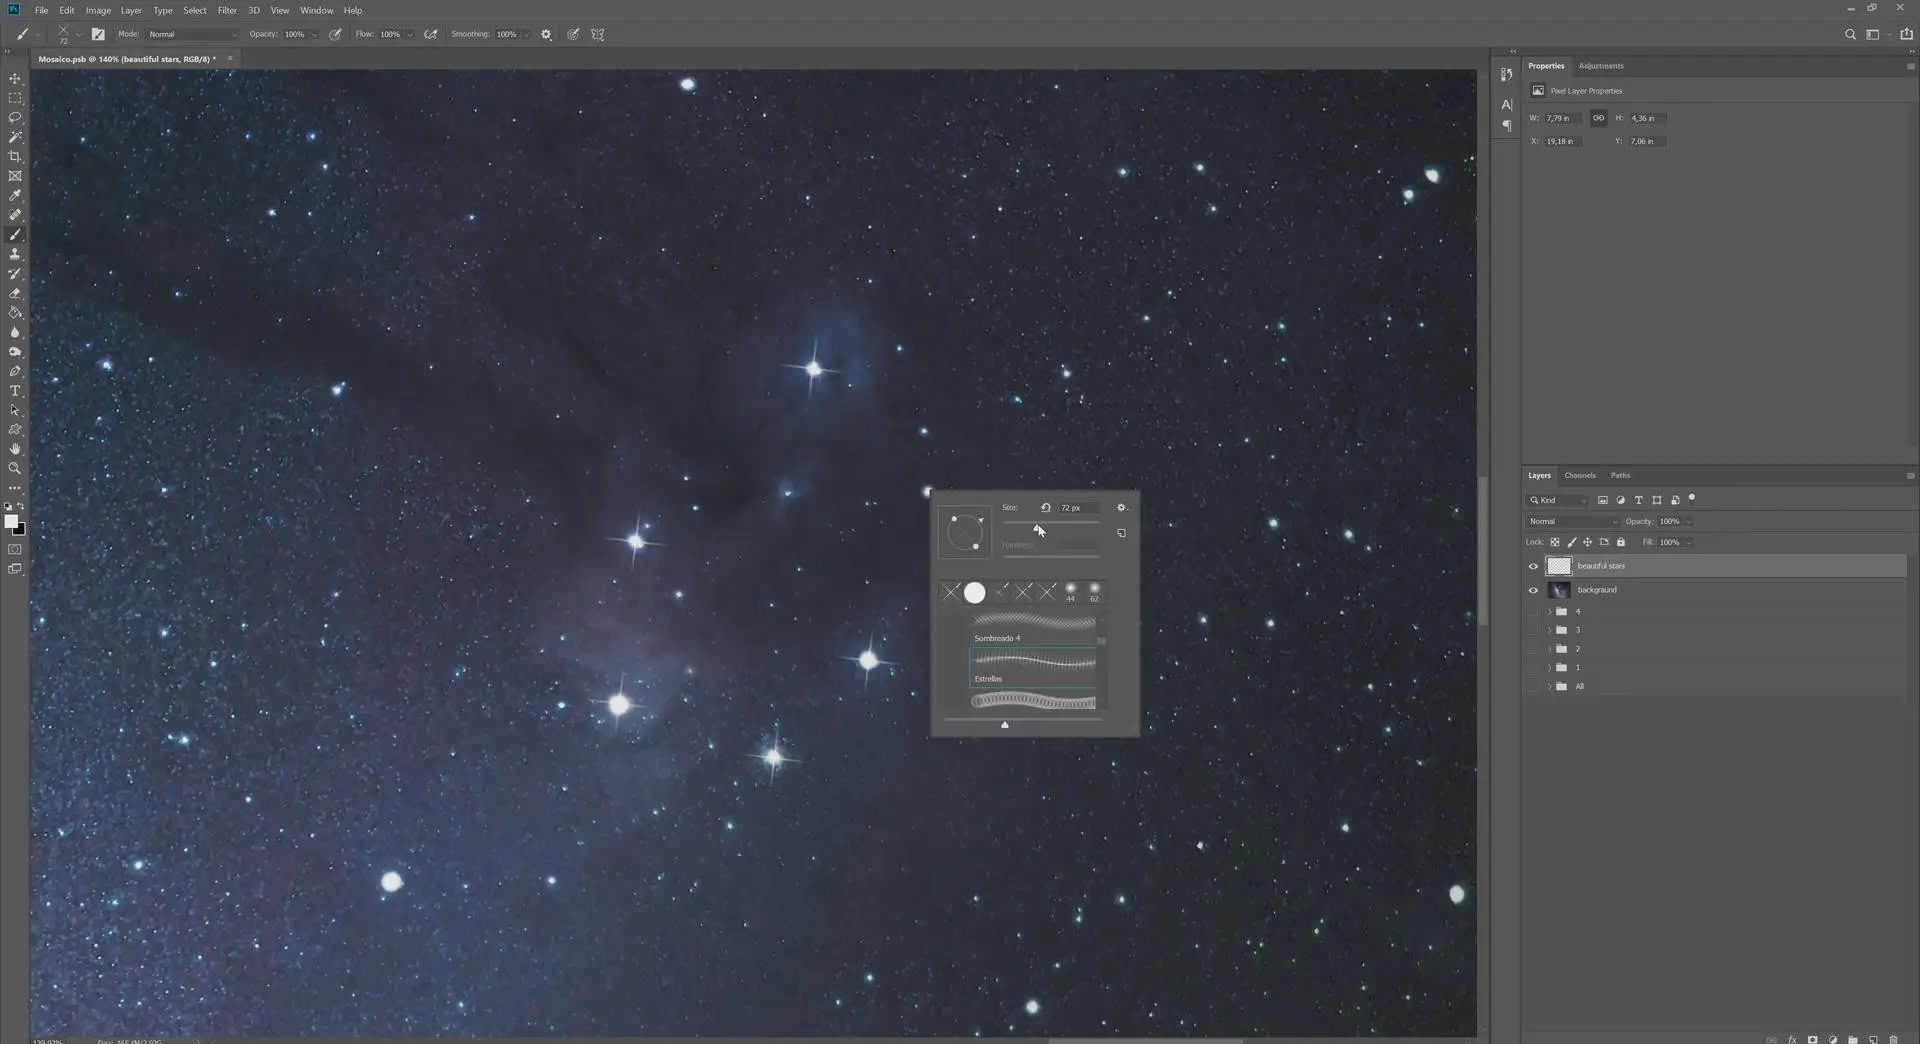Toggle lock transparent pixels

(1555, 542)
